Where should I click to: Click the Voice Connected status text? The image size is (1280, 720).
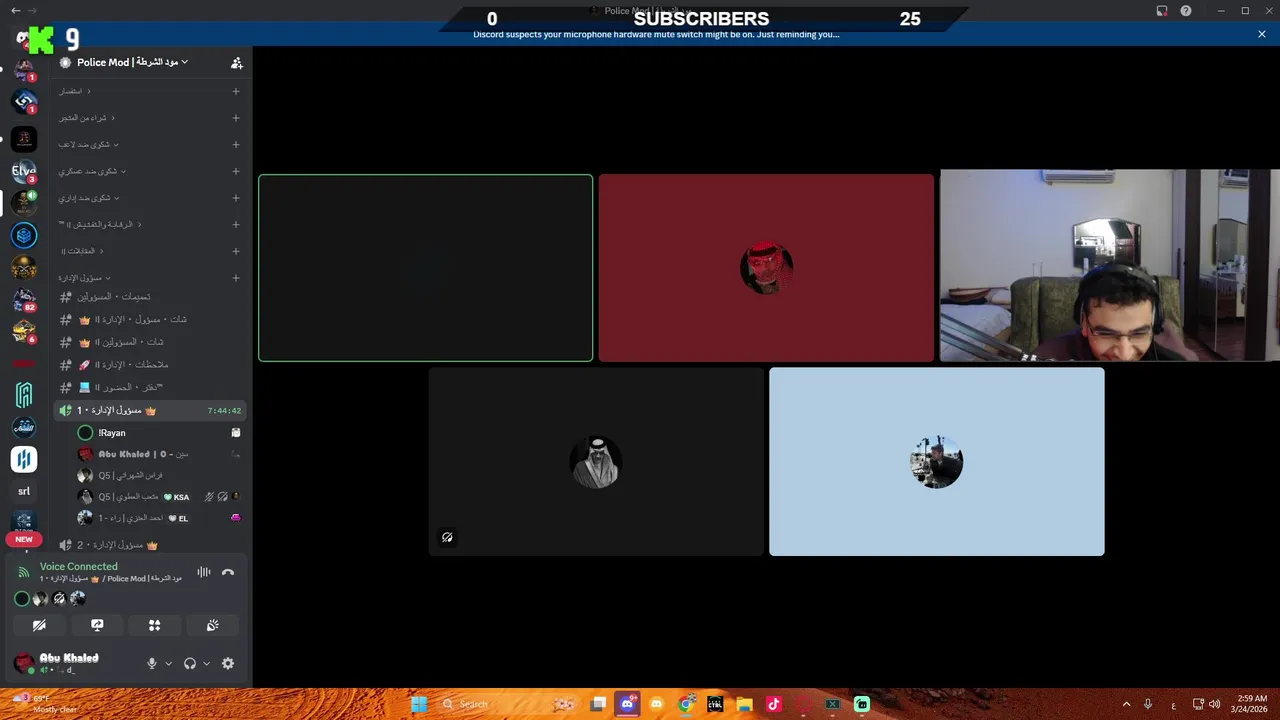pos(78,567)
